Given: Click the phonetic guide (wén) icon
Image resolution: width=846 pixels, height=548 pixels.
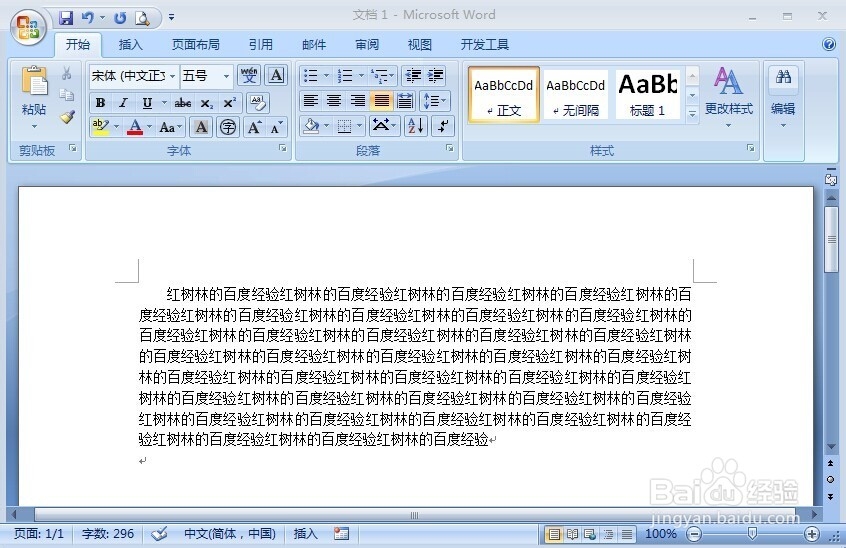Looking at the screenshot, I should (x=249, y=76).
